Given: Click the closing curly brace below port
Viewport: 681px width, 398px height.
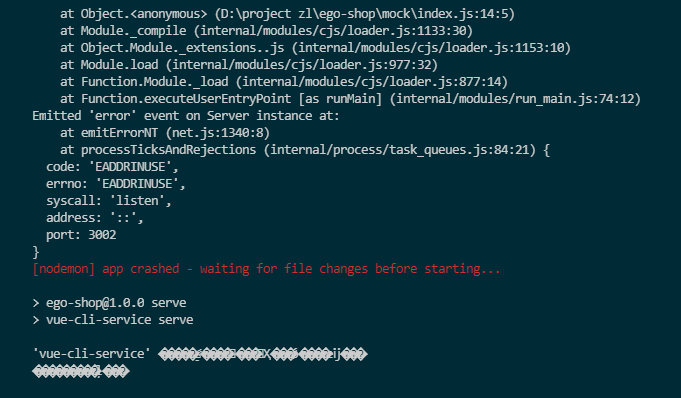Looking at the screenshot, I should coord(36,252).
